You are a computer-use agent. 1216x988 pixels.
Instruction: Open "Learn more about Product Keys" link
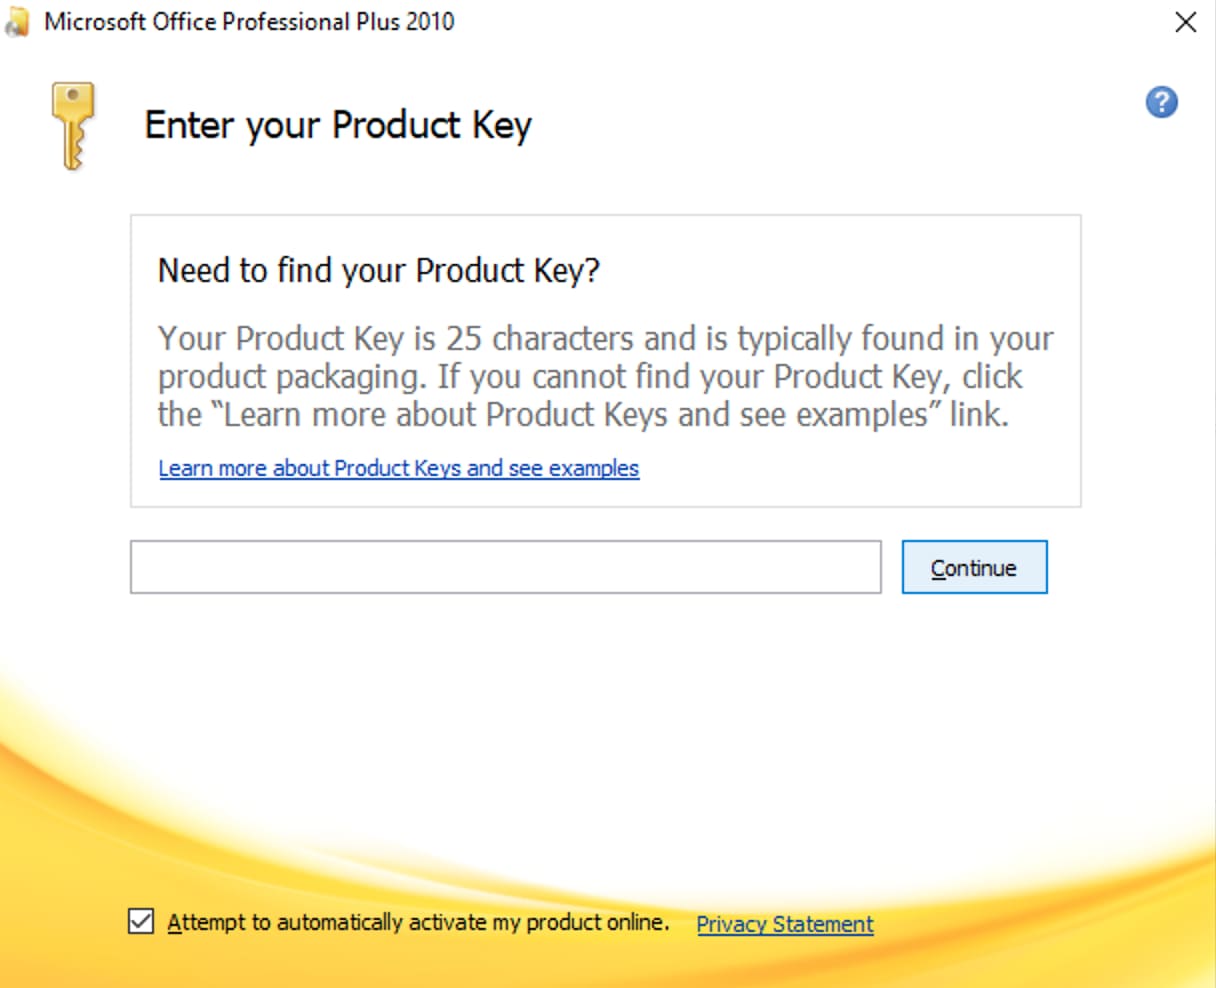click(398, 468)
